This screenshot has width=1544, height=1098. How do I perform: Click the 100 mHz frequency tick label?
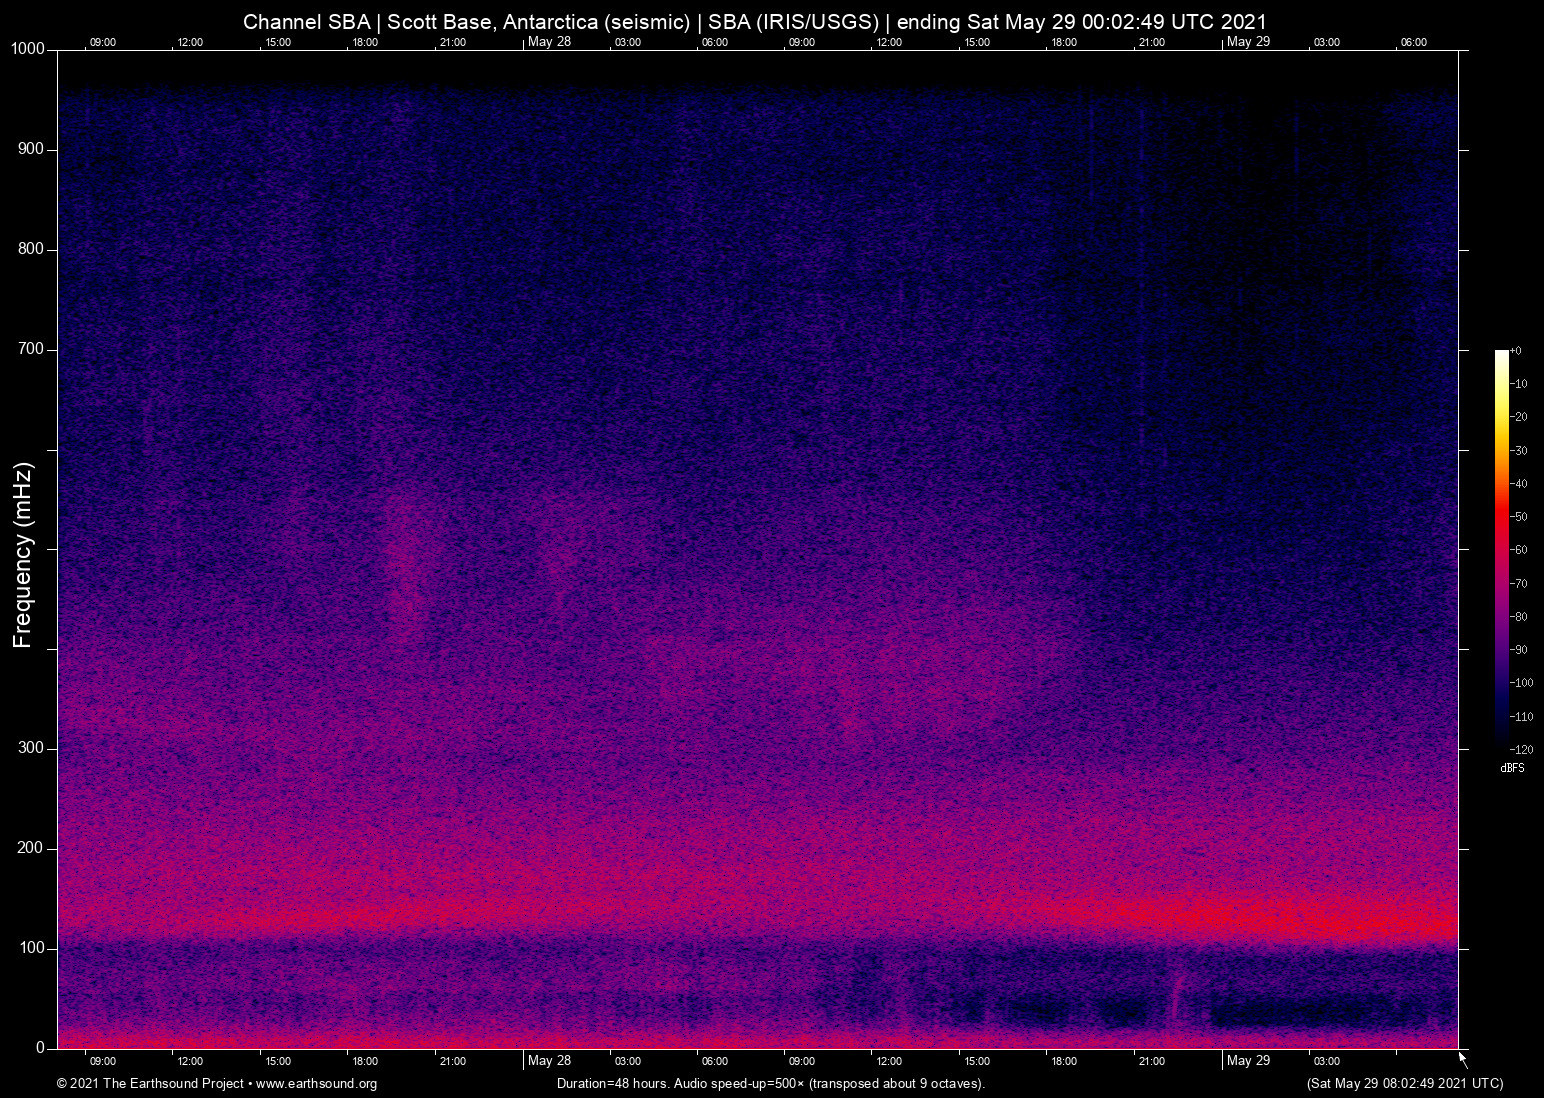tap(31, 948)
